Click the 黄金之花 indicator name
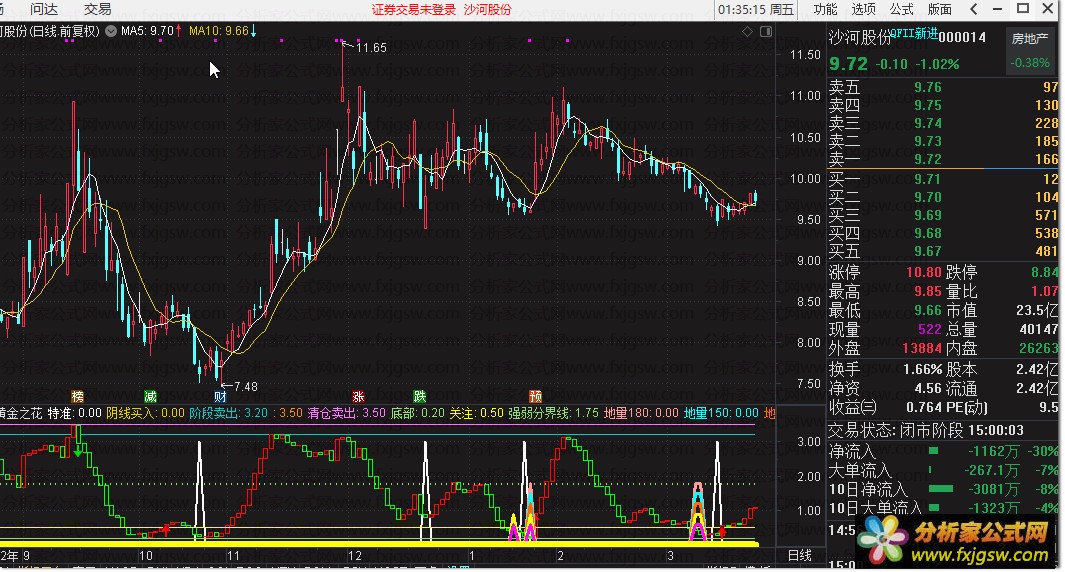The width and height of the screenshot is (1065, 572). point(21,413)
